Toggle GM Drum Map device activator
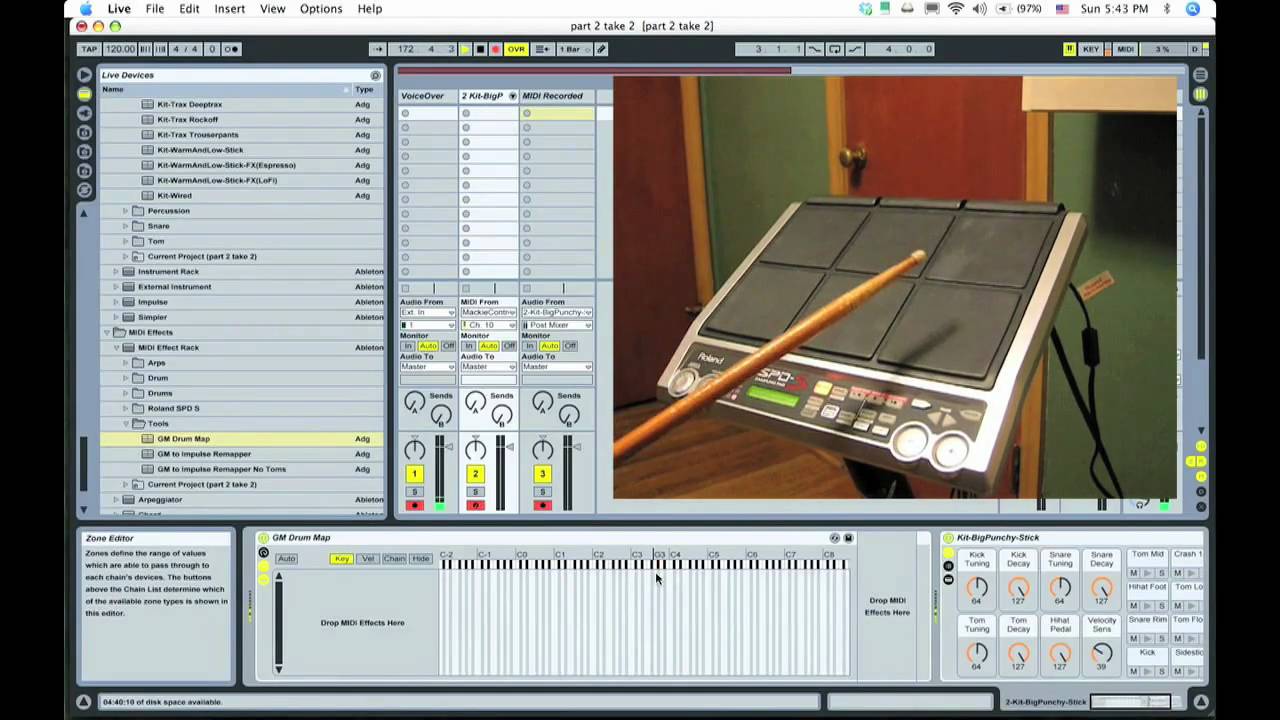Image resolution: width=1280 pixels, height=720 pixels. [x=263, y=538]
